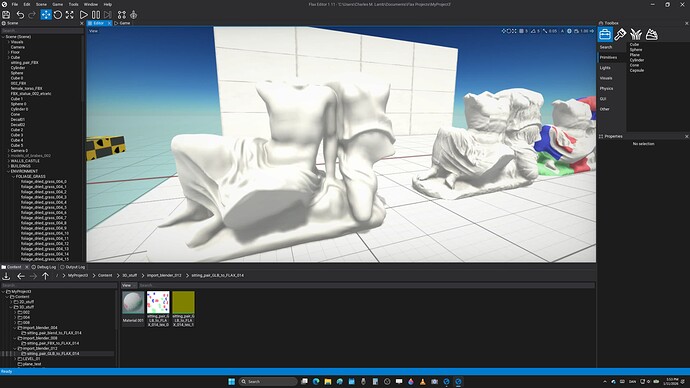The width and height of the screenshot is (690, 388).
Task: Select the Scale gizmo tool
Action: pyautogui.click(x=70, y=15)
